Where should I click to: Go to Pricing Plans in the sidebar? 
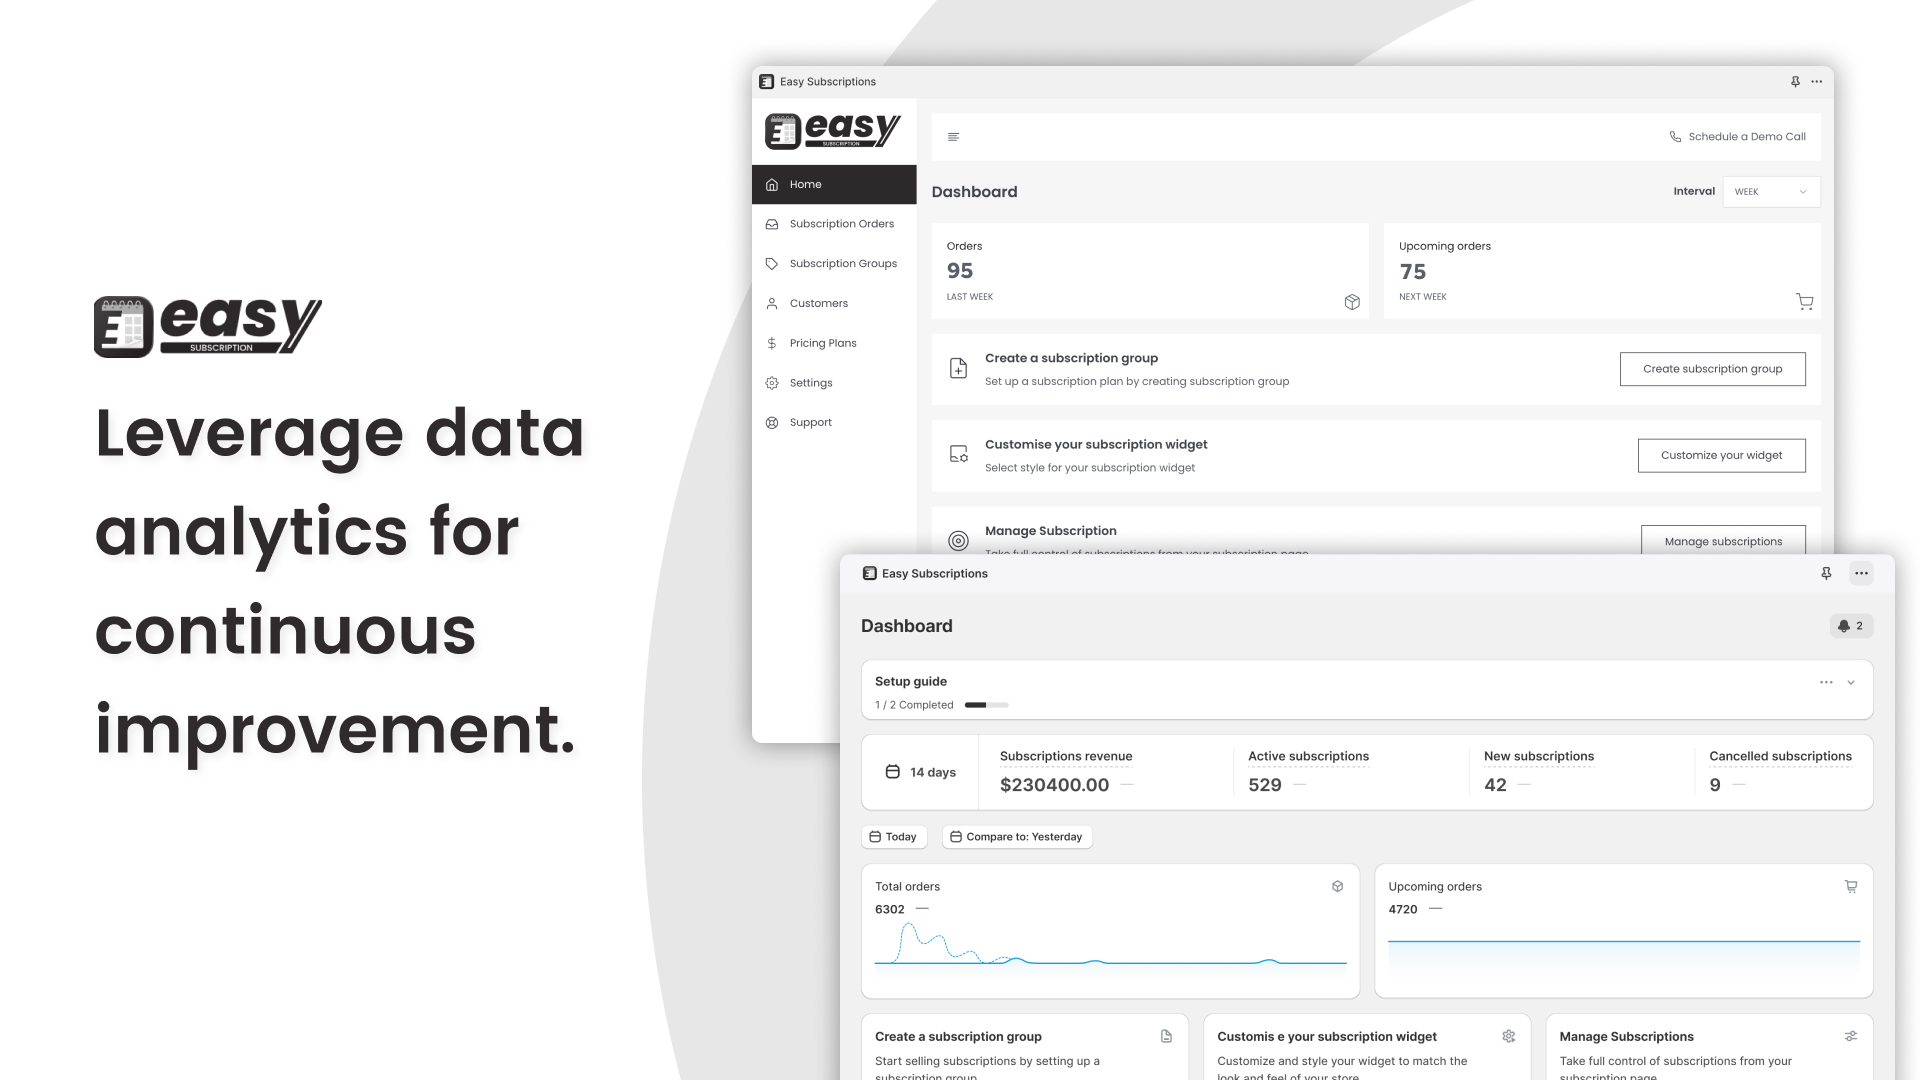(x=834, y=343)
